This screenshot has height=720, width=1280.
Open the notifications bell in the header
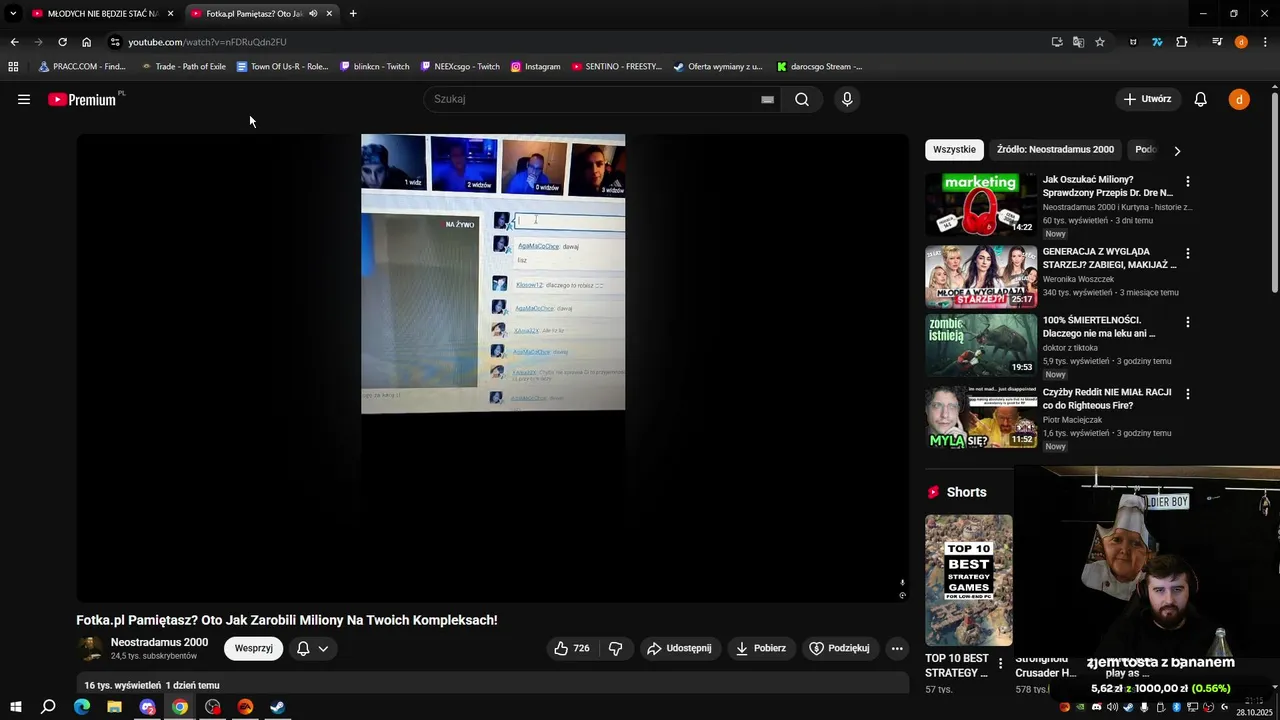pos(1201,99)
